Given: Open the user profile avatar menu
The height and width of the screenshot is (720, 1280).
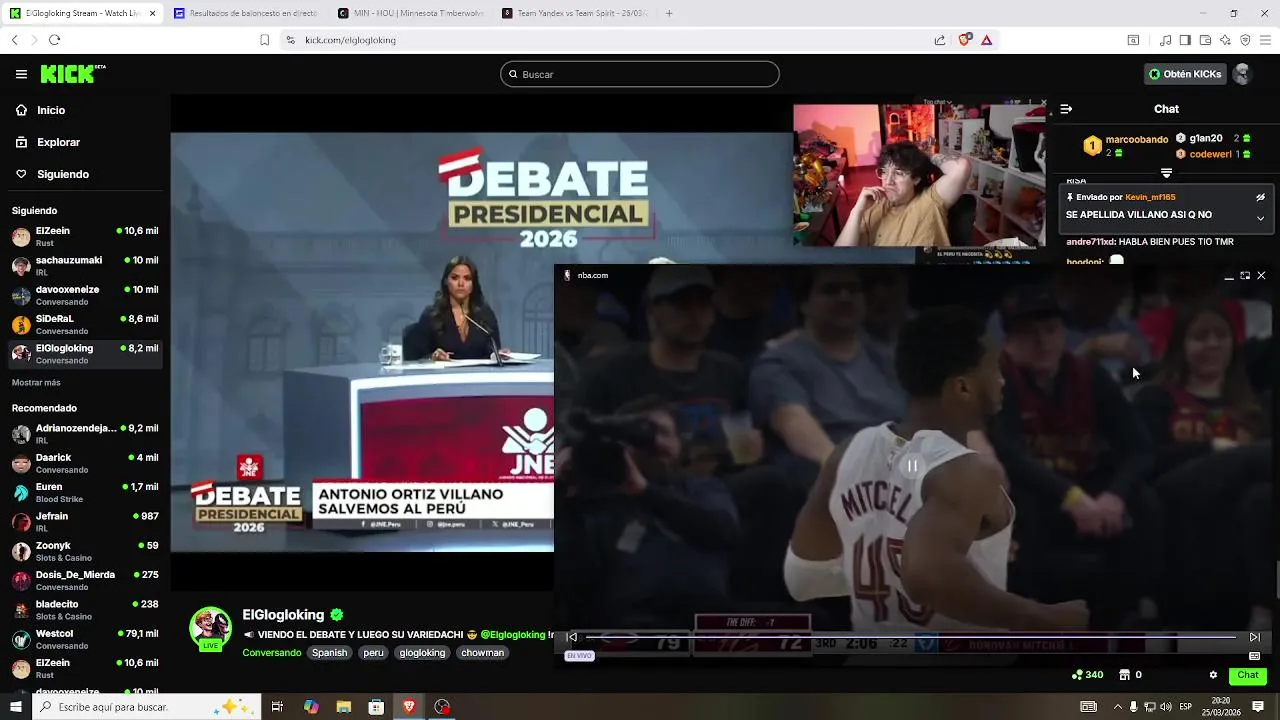Looking at the screenshot, I should click(1242, 74).
